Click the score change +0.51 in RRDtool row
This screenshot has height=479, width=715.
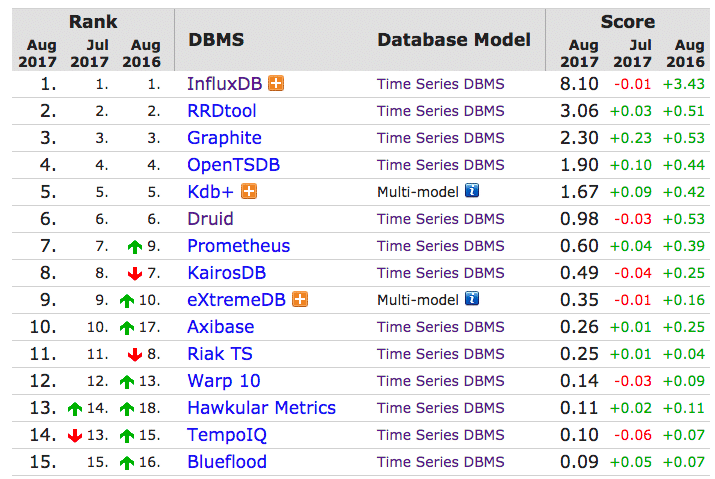684,111
